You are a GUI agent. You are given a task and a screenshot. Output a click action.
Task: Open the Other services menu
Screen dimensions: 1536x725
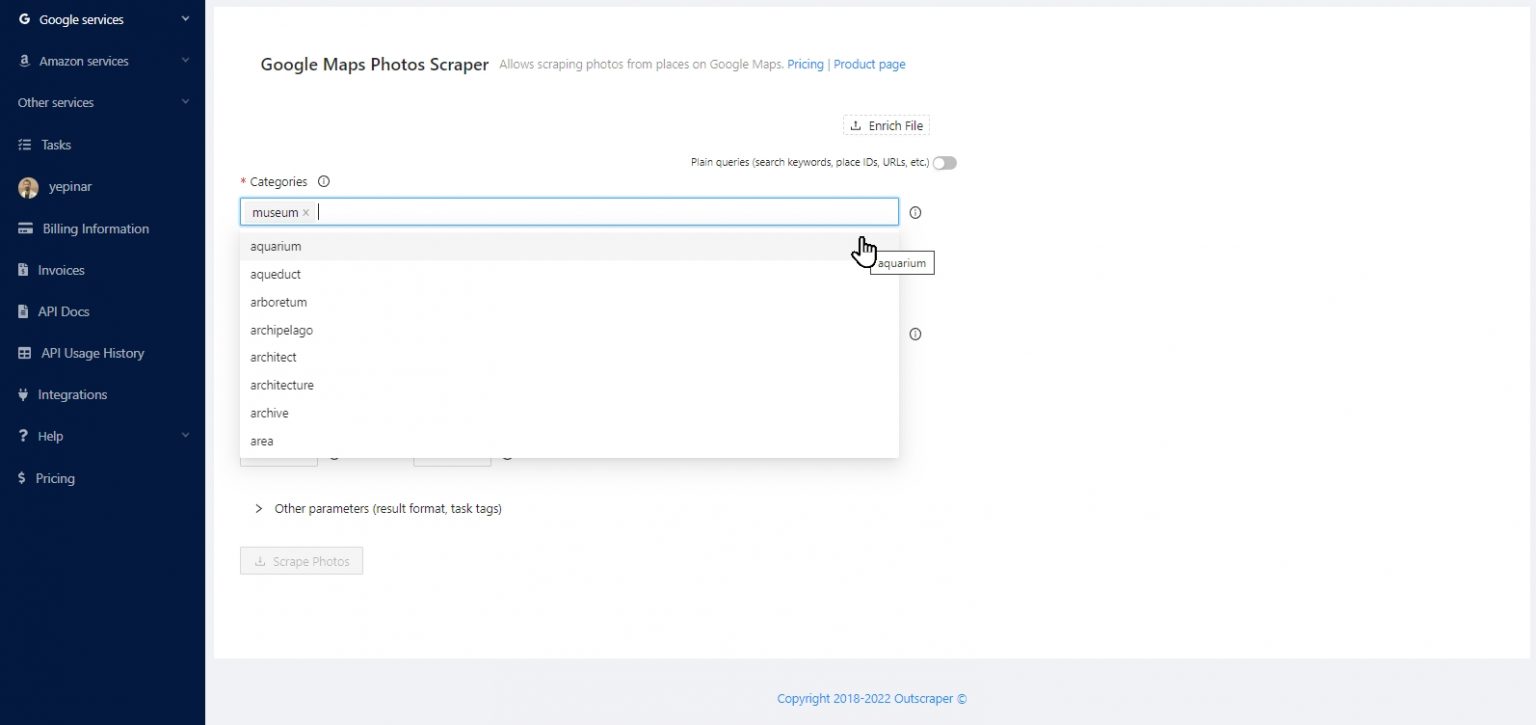coord(55,102)
